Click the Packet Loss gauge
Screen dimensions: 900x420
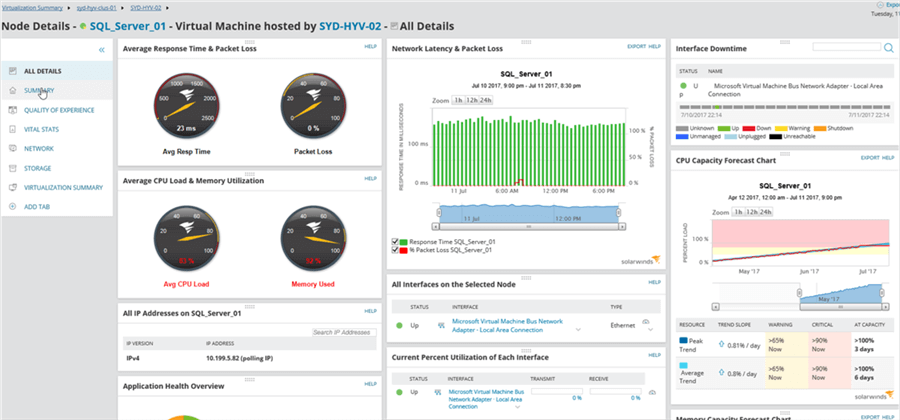click(313, 107)
